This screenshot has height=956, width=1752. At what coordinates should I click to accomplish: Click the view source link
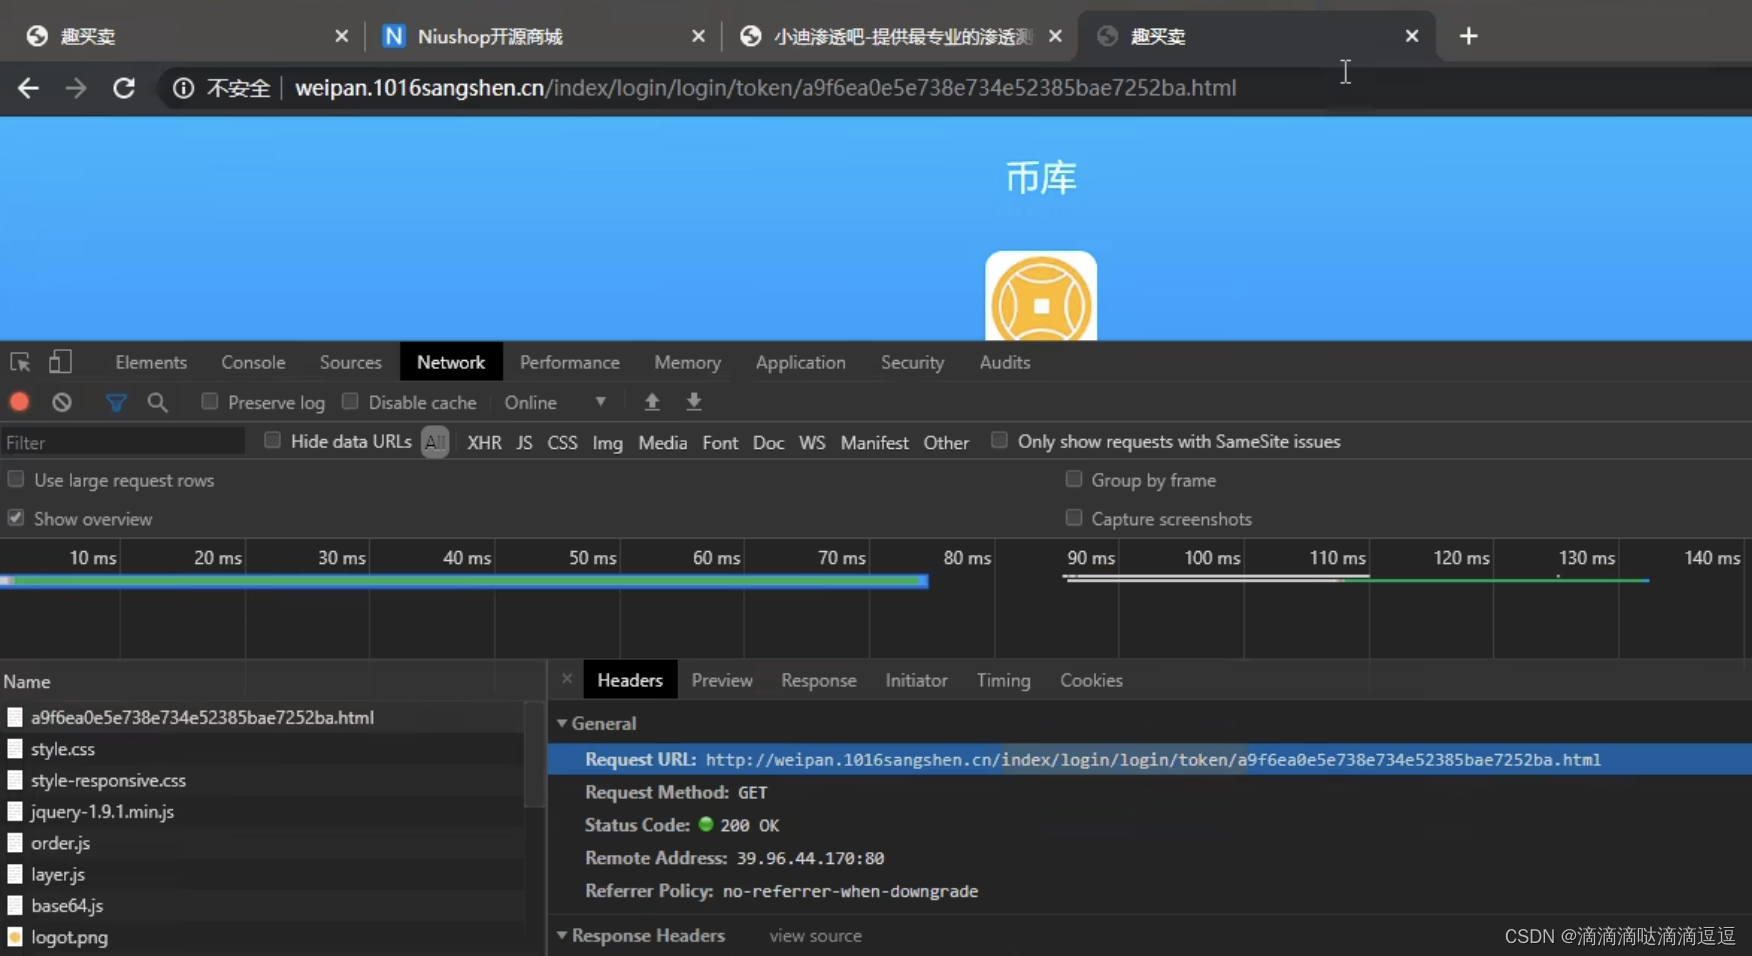tap(815, 936)
